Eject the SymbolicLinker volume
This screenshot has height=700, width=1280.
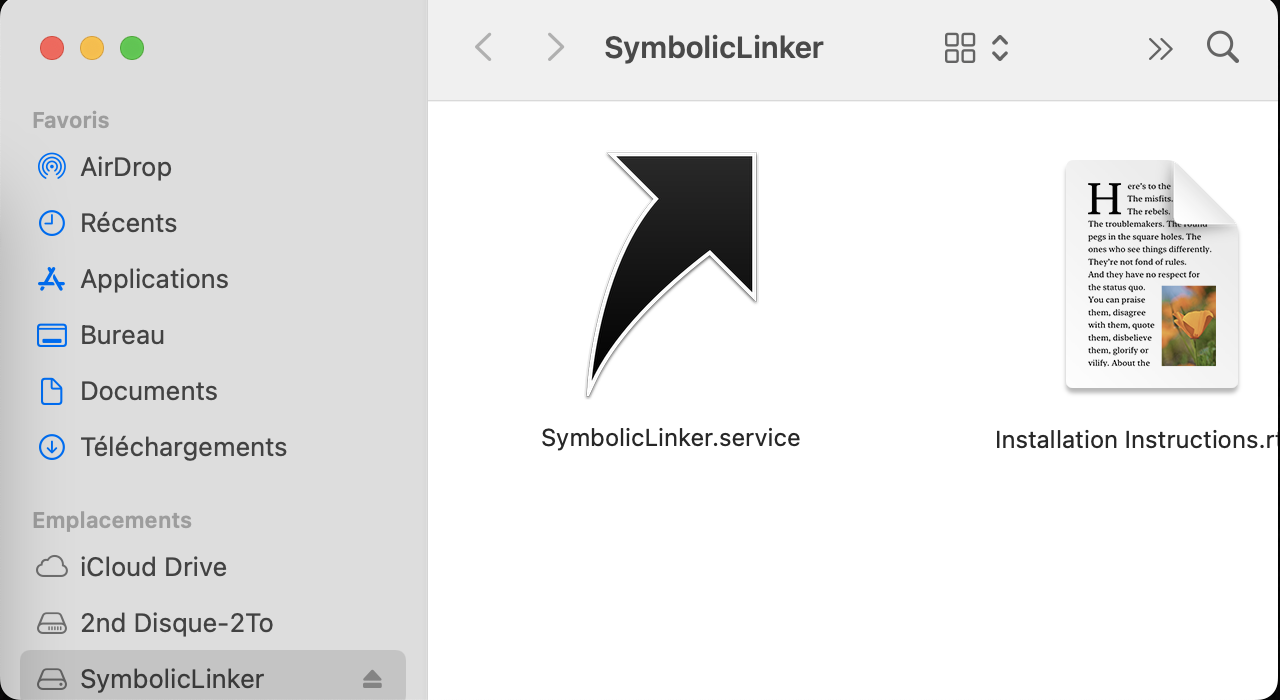(372, 679)
